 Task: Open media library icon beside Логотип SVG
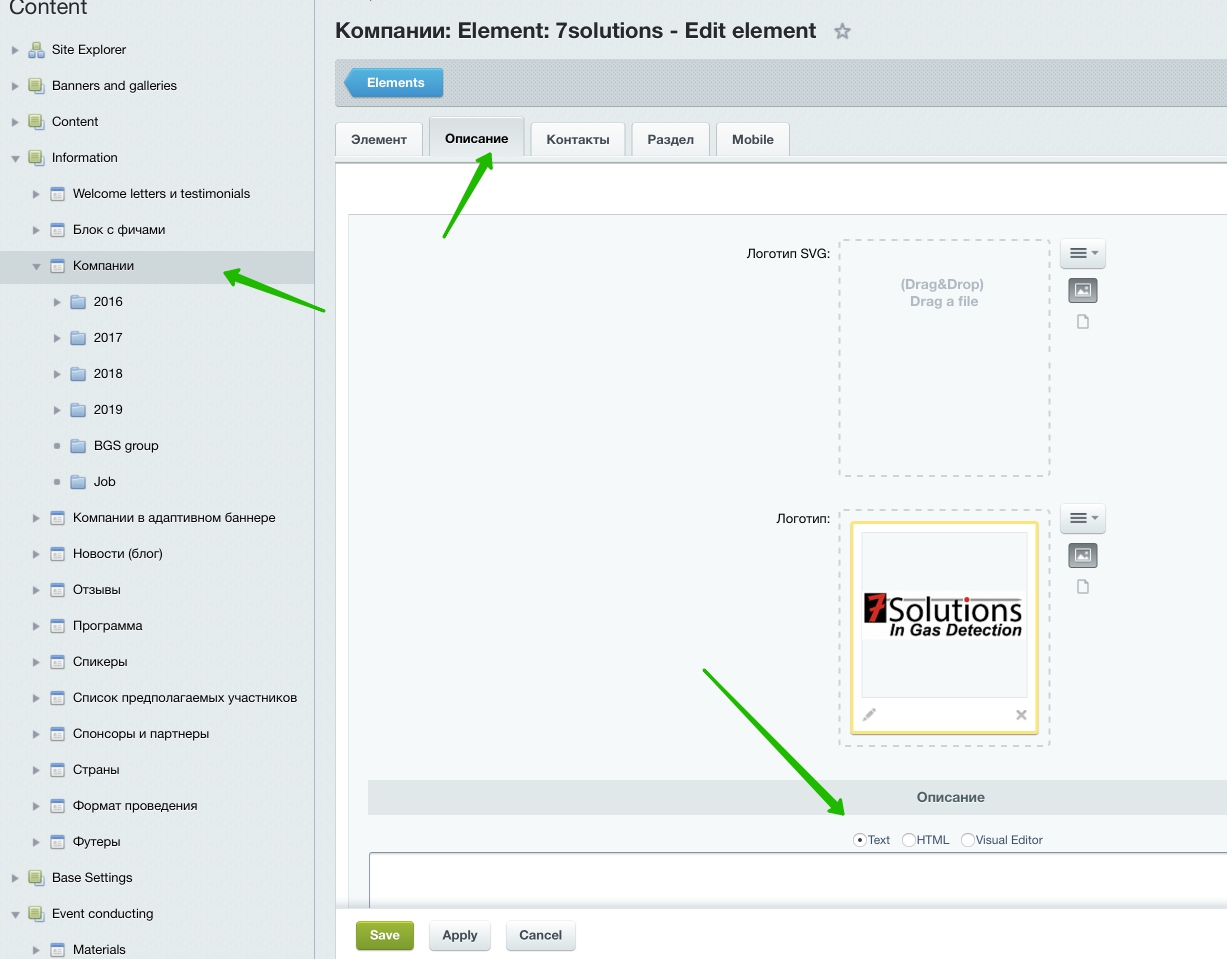[1082, 290]
